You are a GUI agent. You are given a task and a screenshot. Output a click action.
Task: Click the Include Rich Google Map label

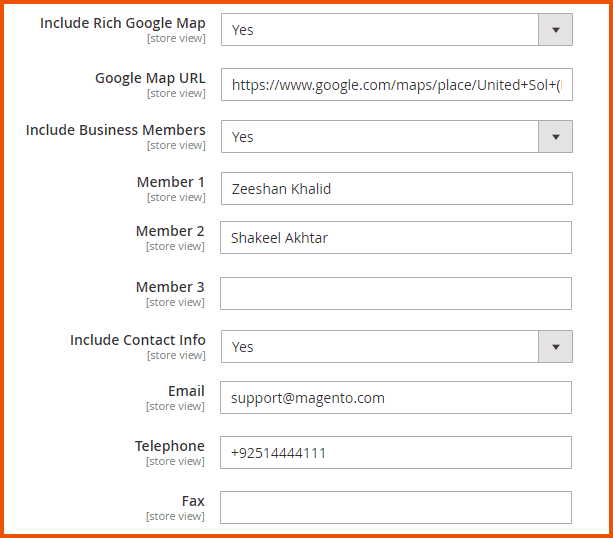123,23
